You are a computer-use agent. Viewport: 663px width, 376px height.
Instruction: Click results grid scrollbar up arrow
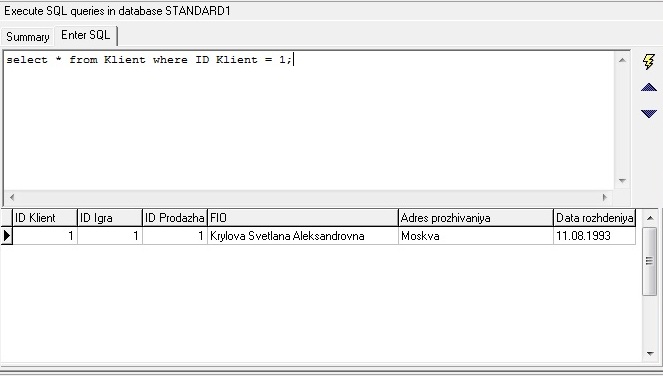coord(650,218)
